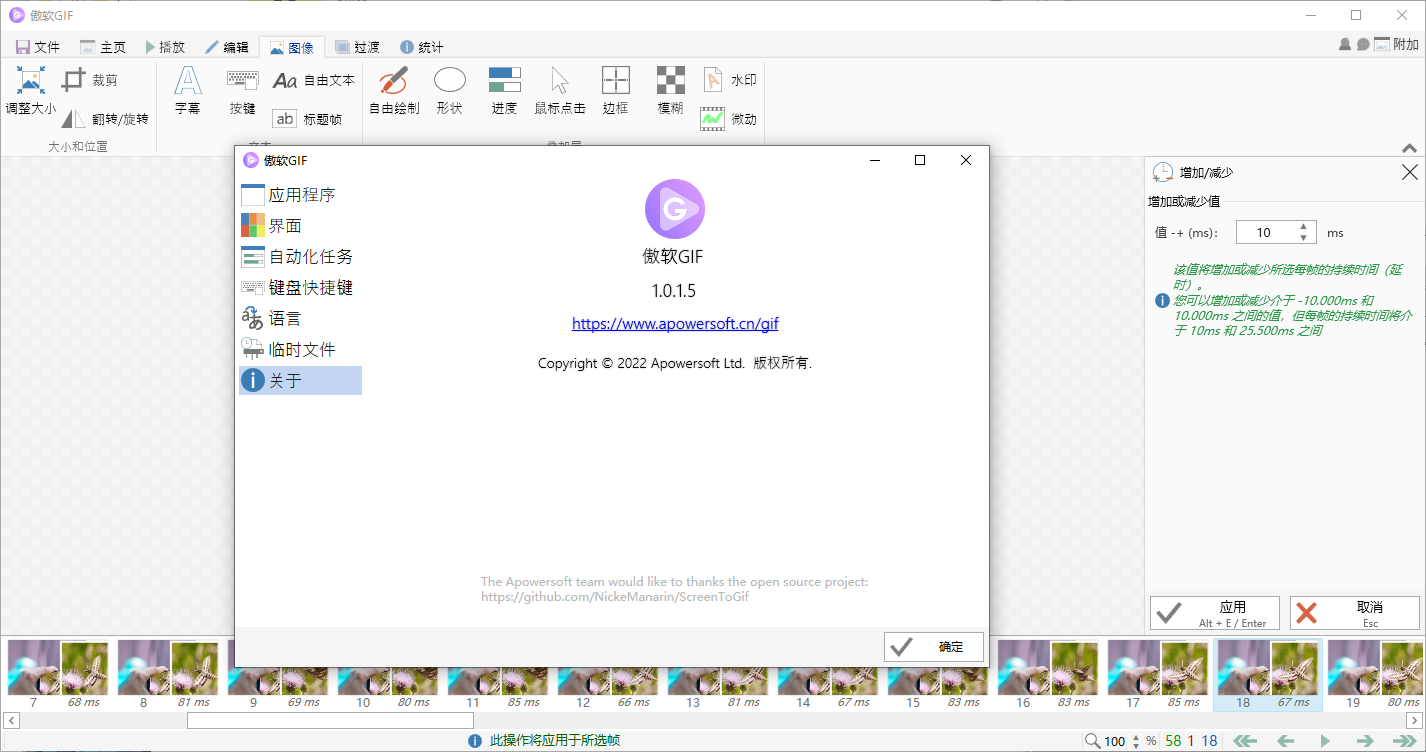Click the info icon in the status bar
Viewport: 1426px width, 752px height.
coord(475,741)
